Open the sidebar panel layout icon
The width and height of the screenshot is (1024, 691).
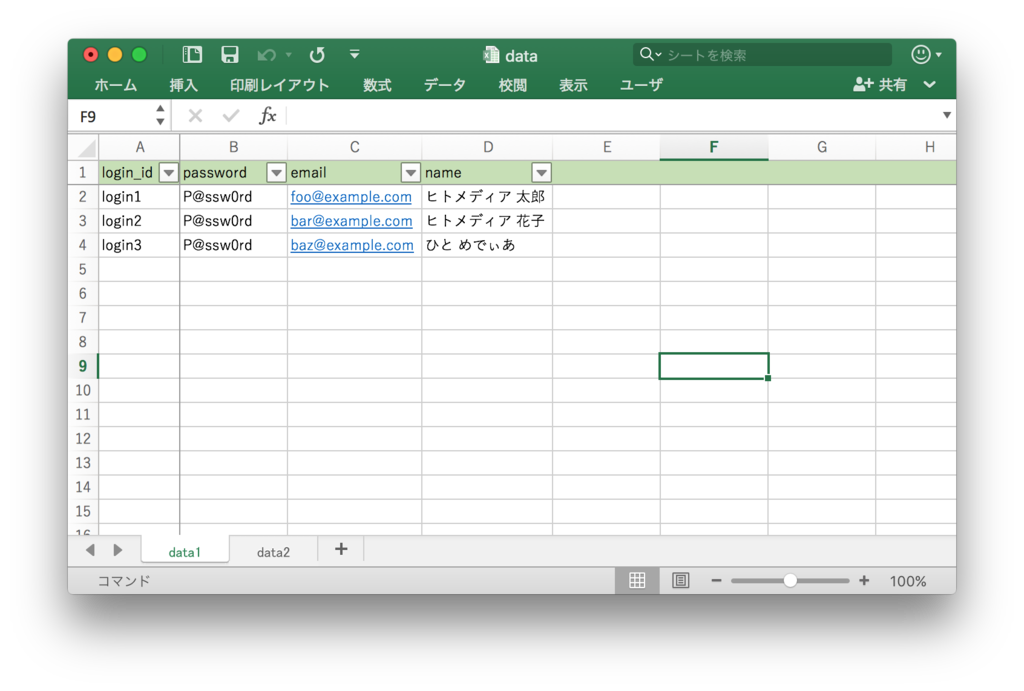tap(192, 55)
